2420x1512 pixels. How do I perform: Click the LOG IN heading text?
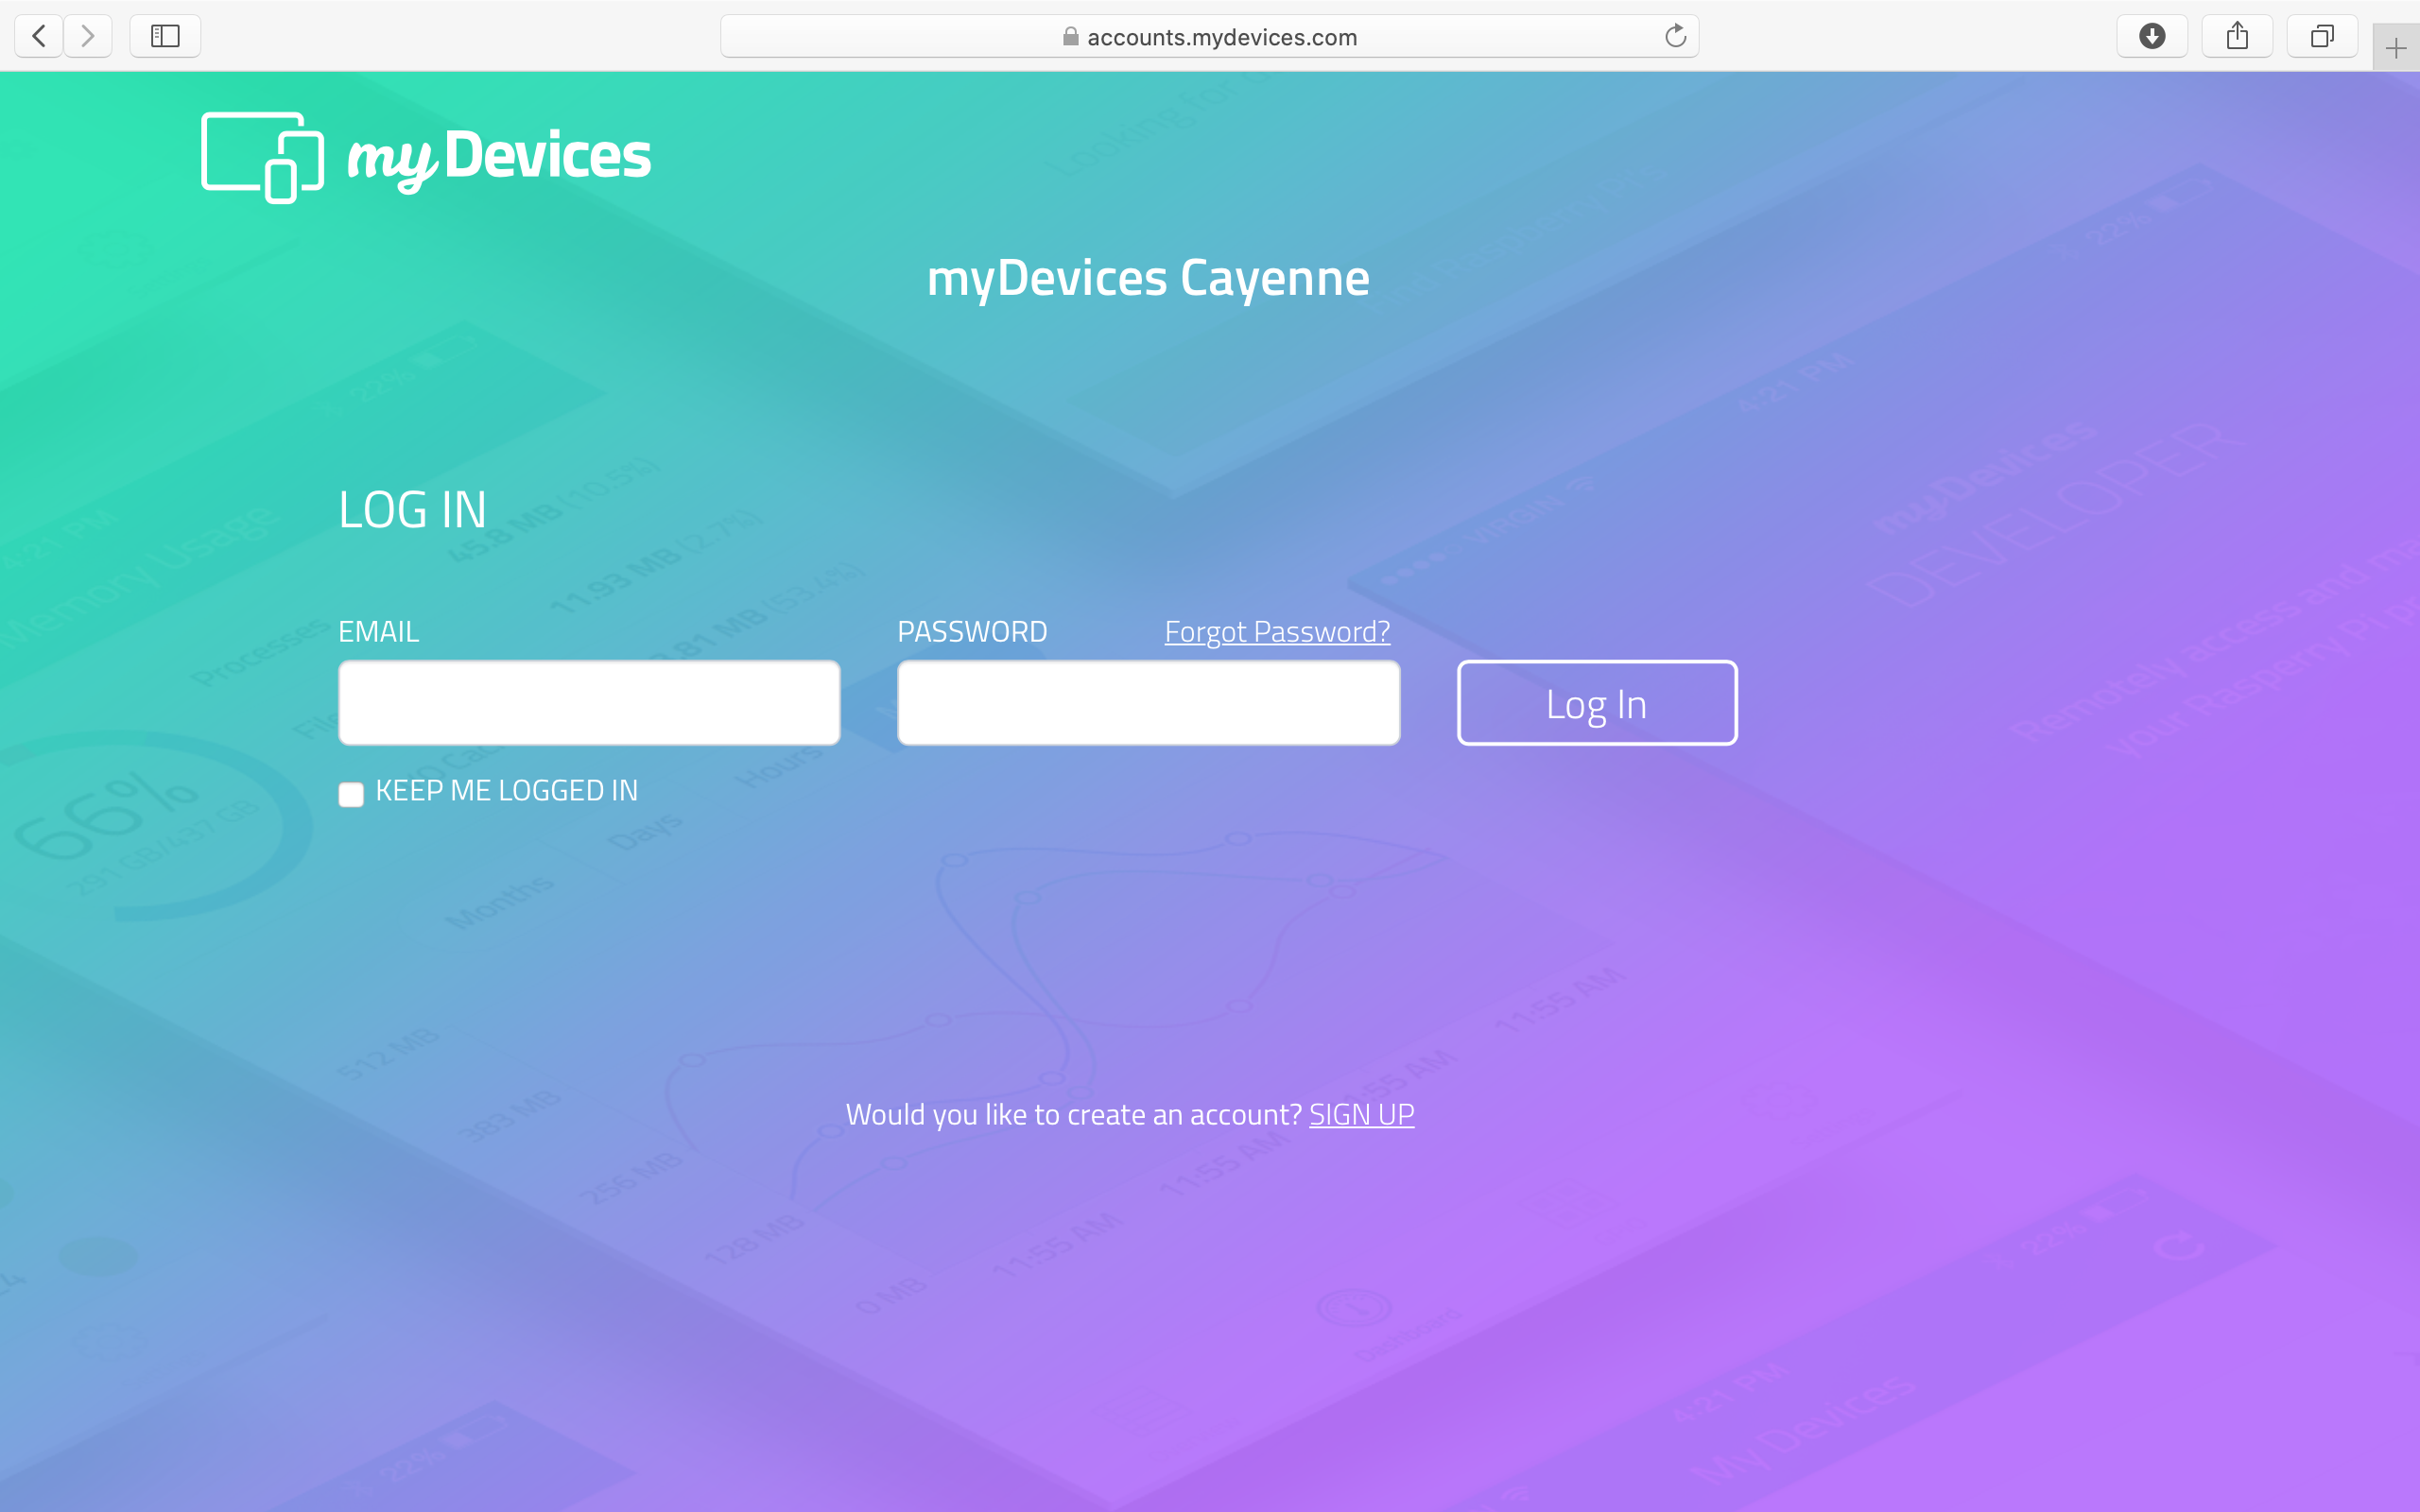[x=412, y=510]
